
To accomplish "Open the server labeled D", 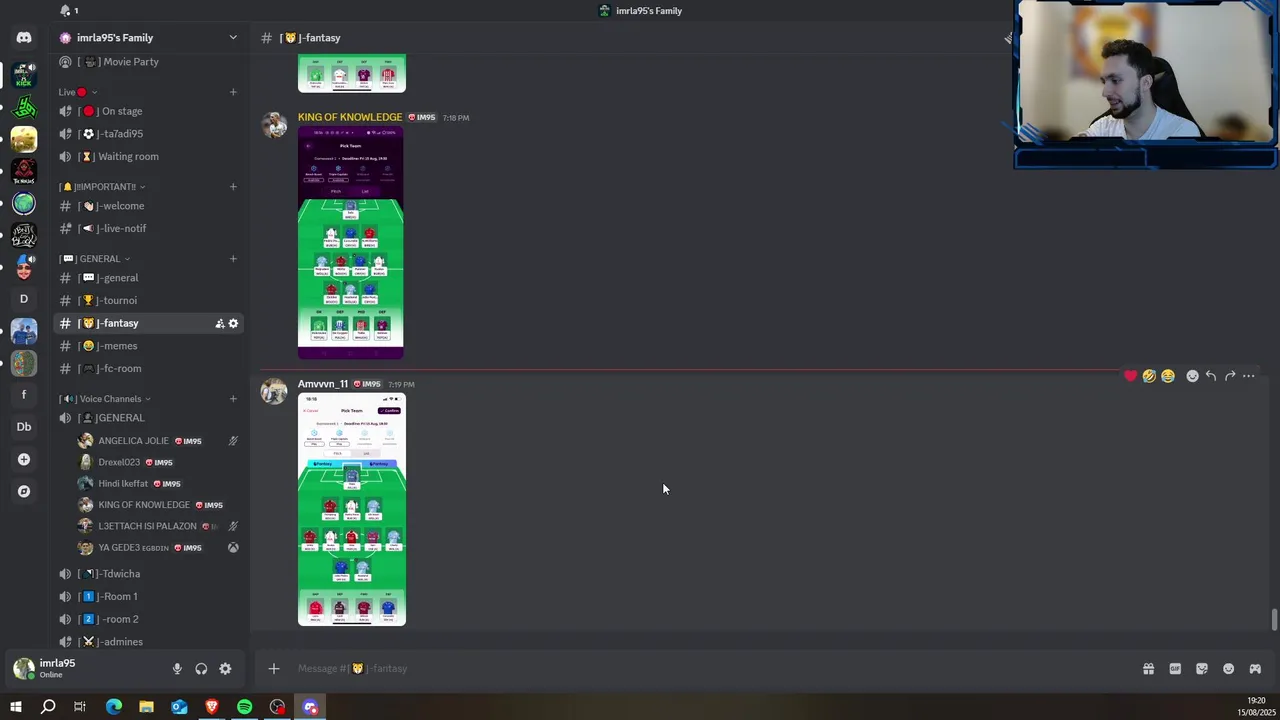I will click(x=24, y=299).
